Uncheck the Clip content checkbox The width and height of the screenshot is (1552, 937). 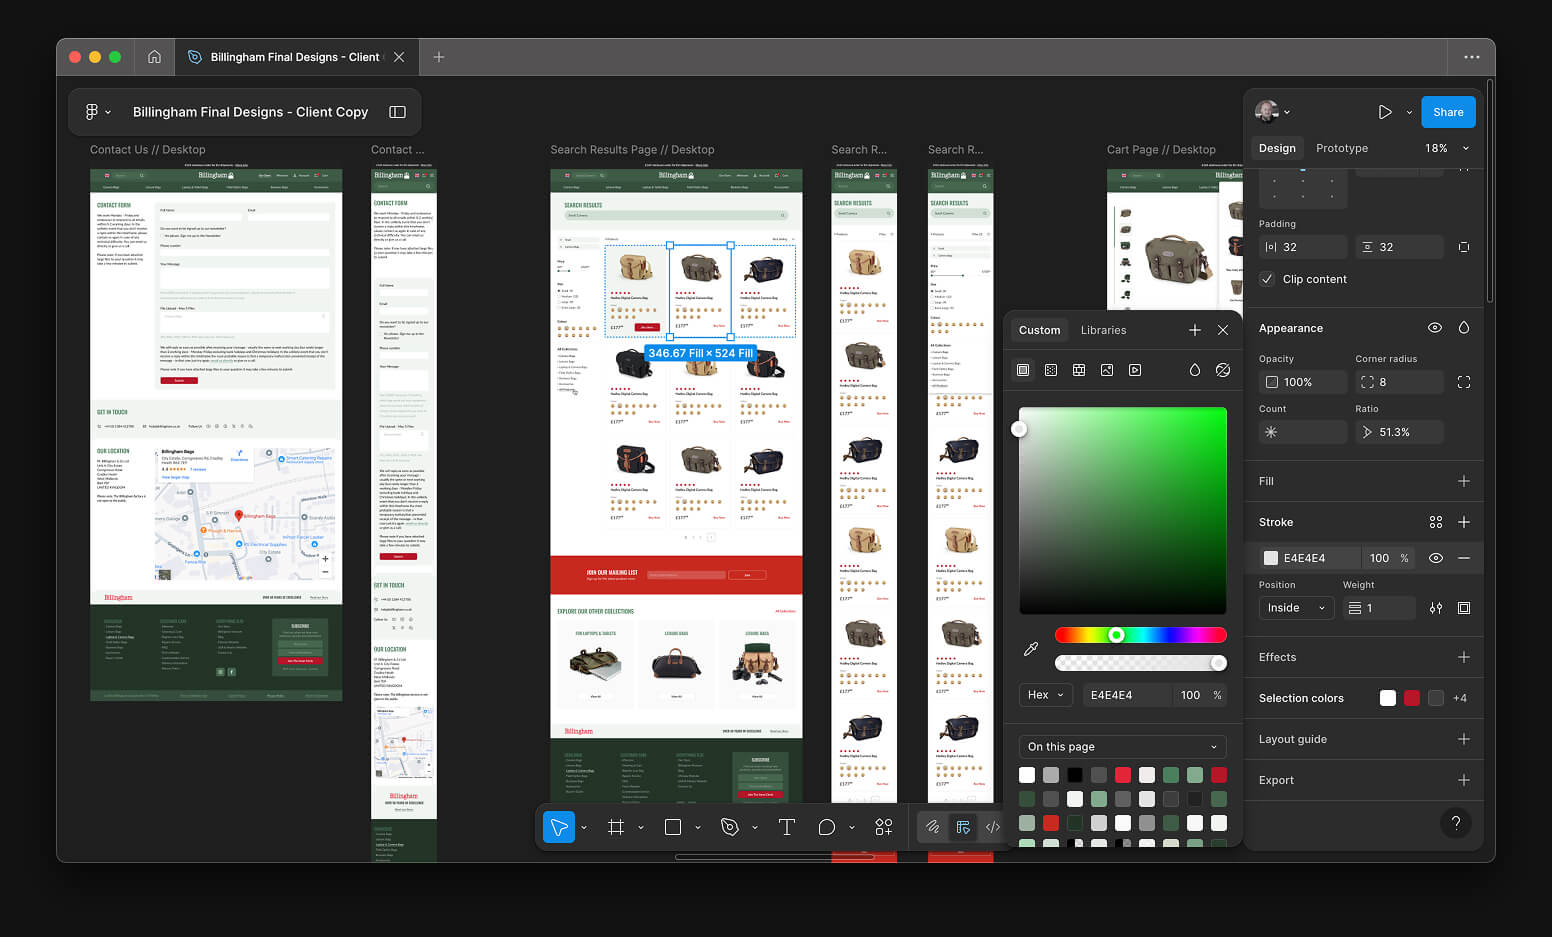coord(1267,279)
